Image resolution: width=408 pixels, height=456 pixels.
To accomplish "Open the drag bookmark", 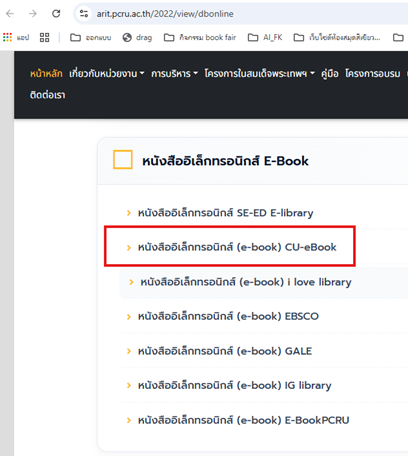I will (137, 37).
